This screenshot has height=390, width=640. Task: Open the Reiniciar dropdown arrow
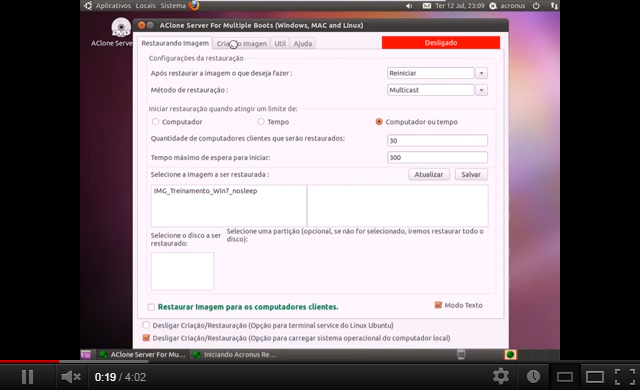[481, 73]
